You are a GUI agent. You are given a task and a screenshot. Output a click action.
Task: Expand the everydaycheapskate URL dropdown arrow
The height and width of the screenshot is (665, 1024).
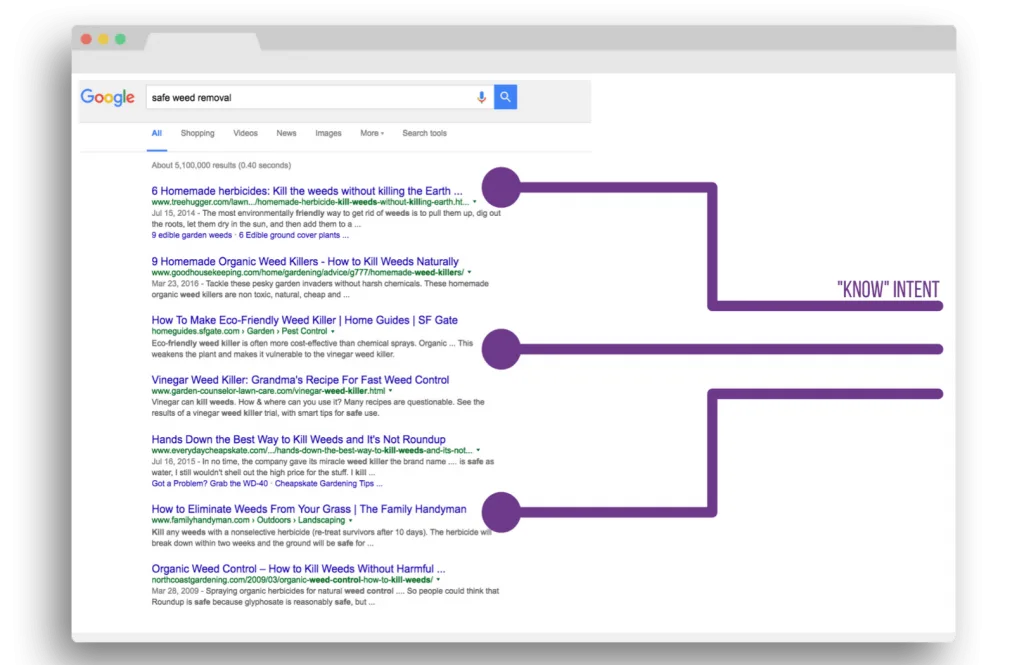coord(478,451)
